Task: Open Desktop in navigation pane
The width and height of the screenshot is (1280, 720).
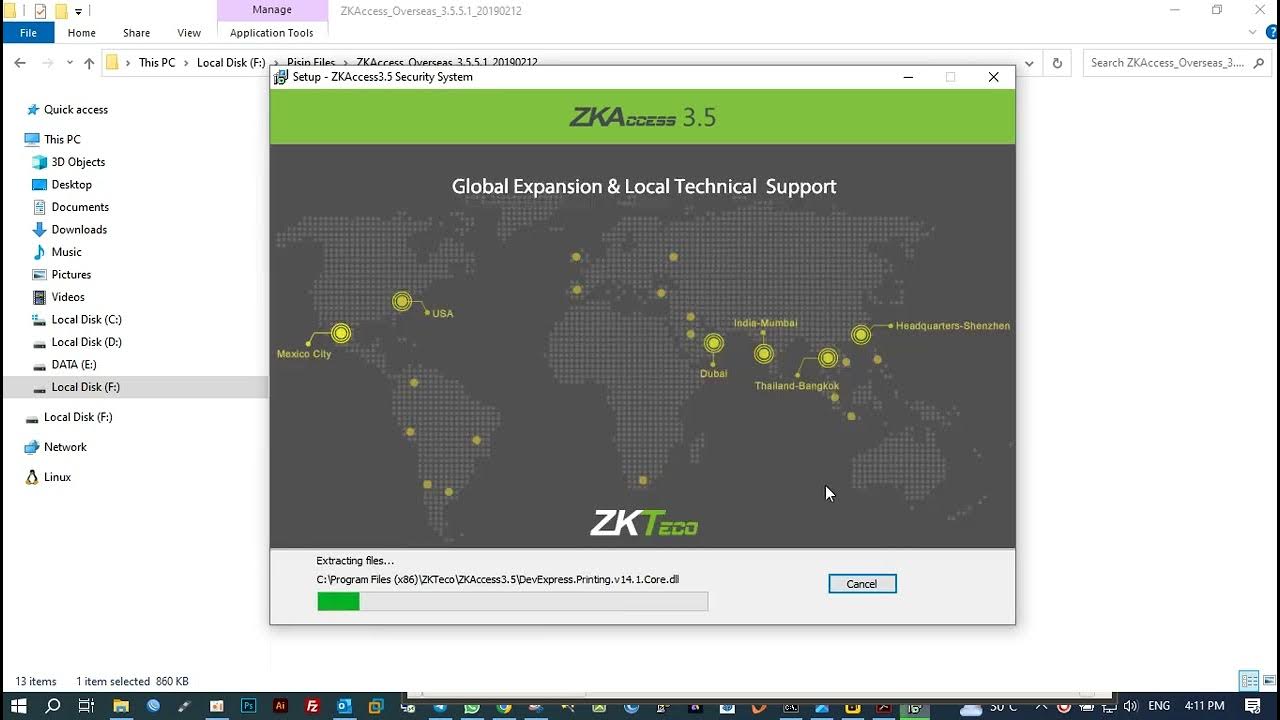Action: [71, 185]
